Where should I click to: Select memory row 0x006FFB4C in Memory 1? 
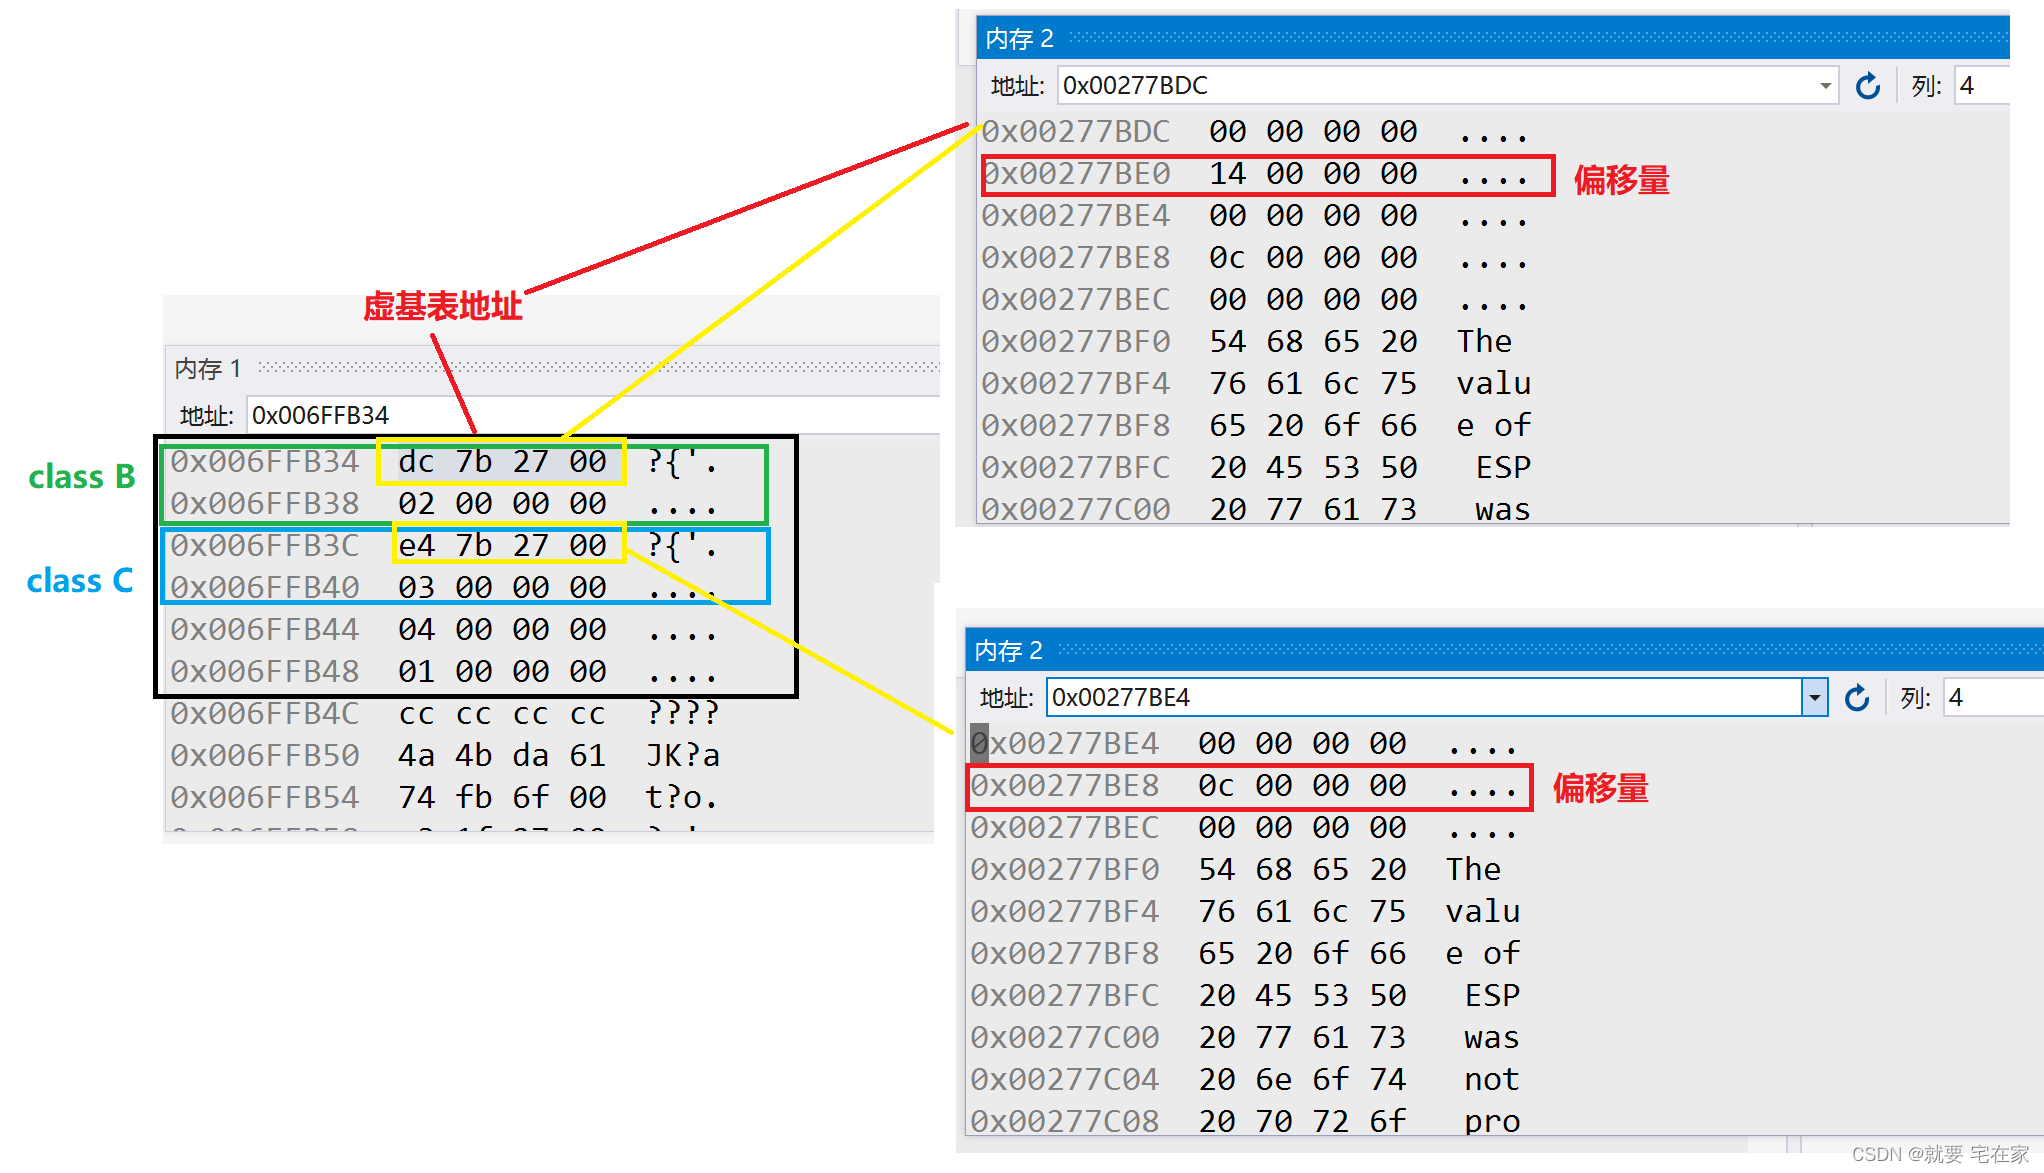tap(444, 714)
